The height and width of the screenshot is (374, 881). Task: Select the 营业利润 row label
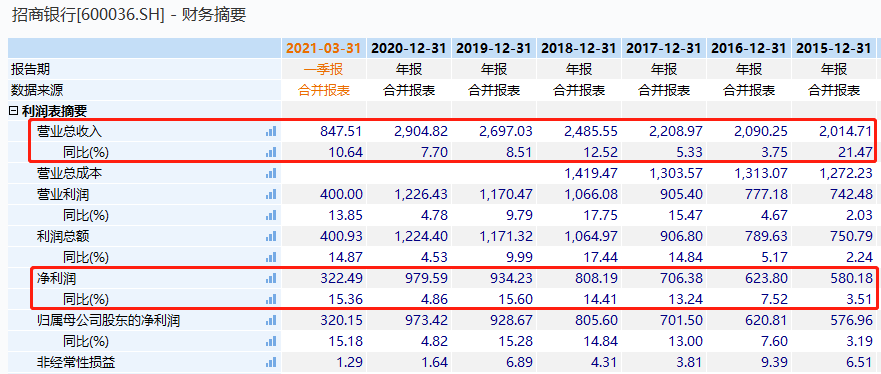[x=63, y=194]
